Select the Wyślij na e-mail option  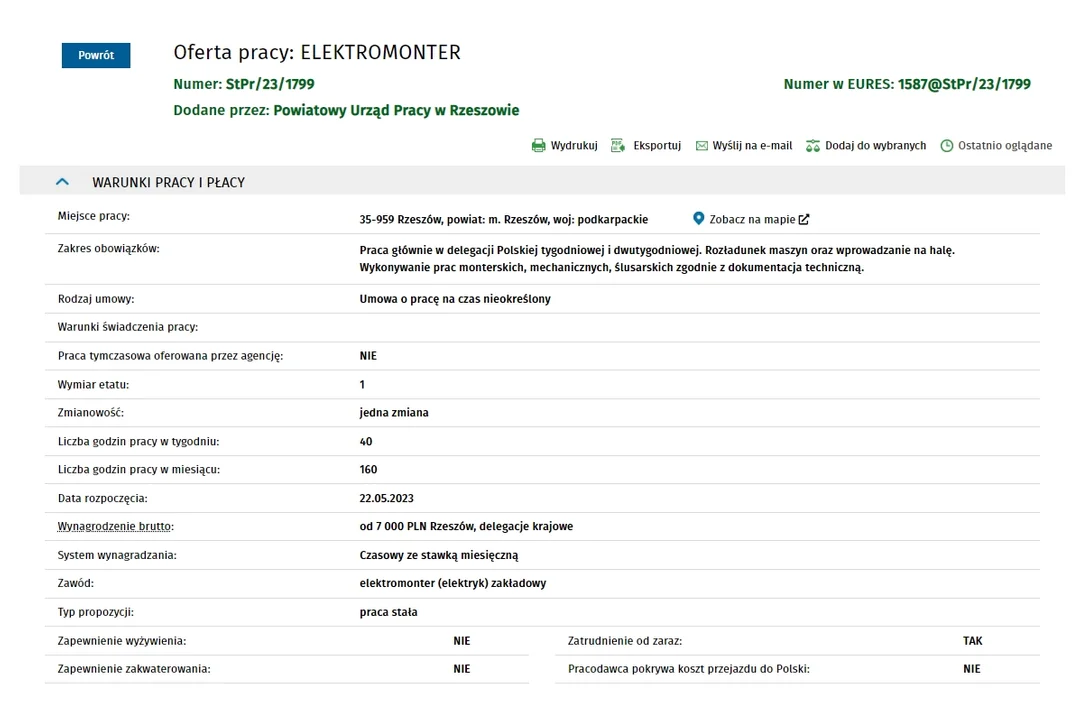click(x=752, y=145)
